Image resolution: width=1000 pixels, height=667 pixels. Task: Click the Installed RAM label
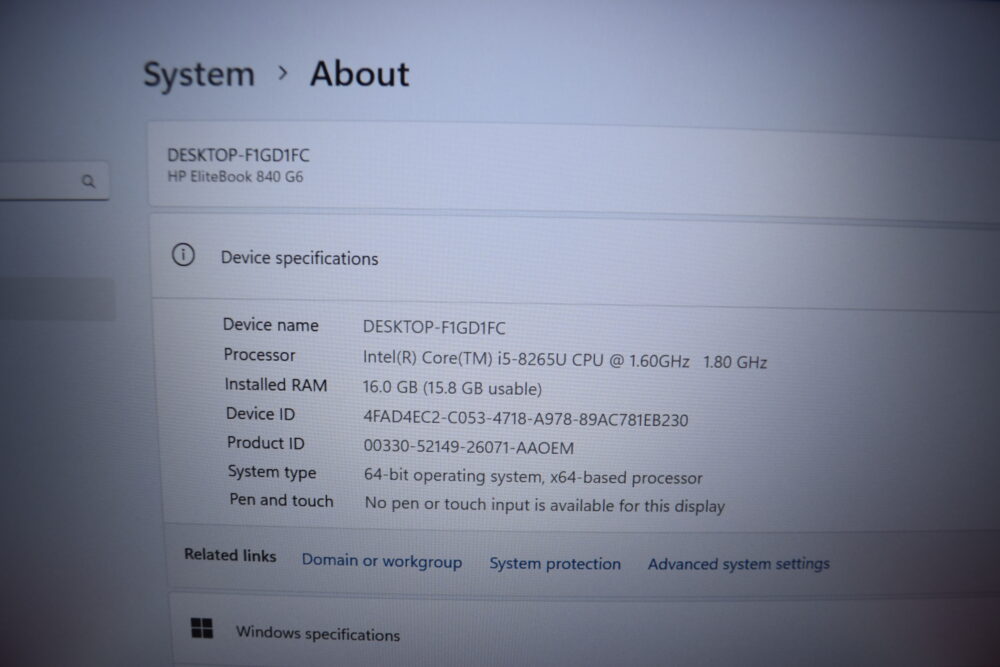click(x=276, y=385)
